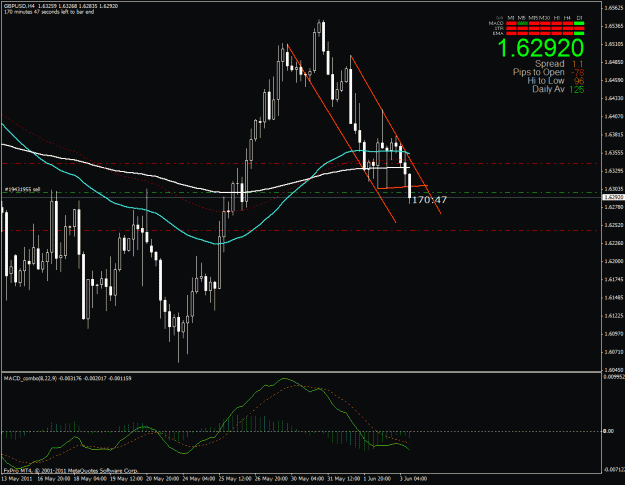This screenshot has height=485, width=625.
Task: Click the '1 Jun 20:00' date on time axis
Action: [377, 479]
